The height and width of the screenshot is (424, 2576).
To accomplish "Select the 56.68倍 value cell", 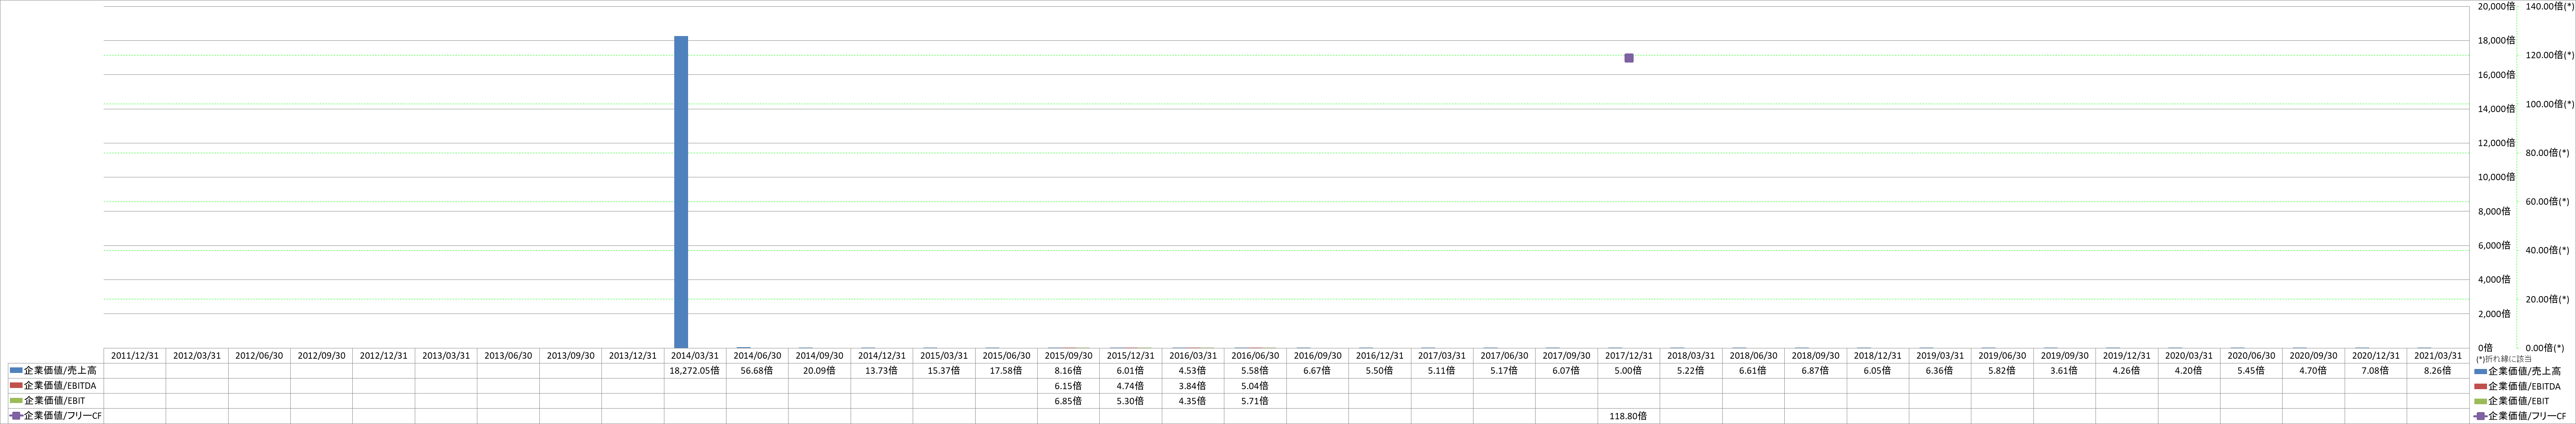I will [x=757, y=370].
